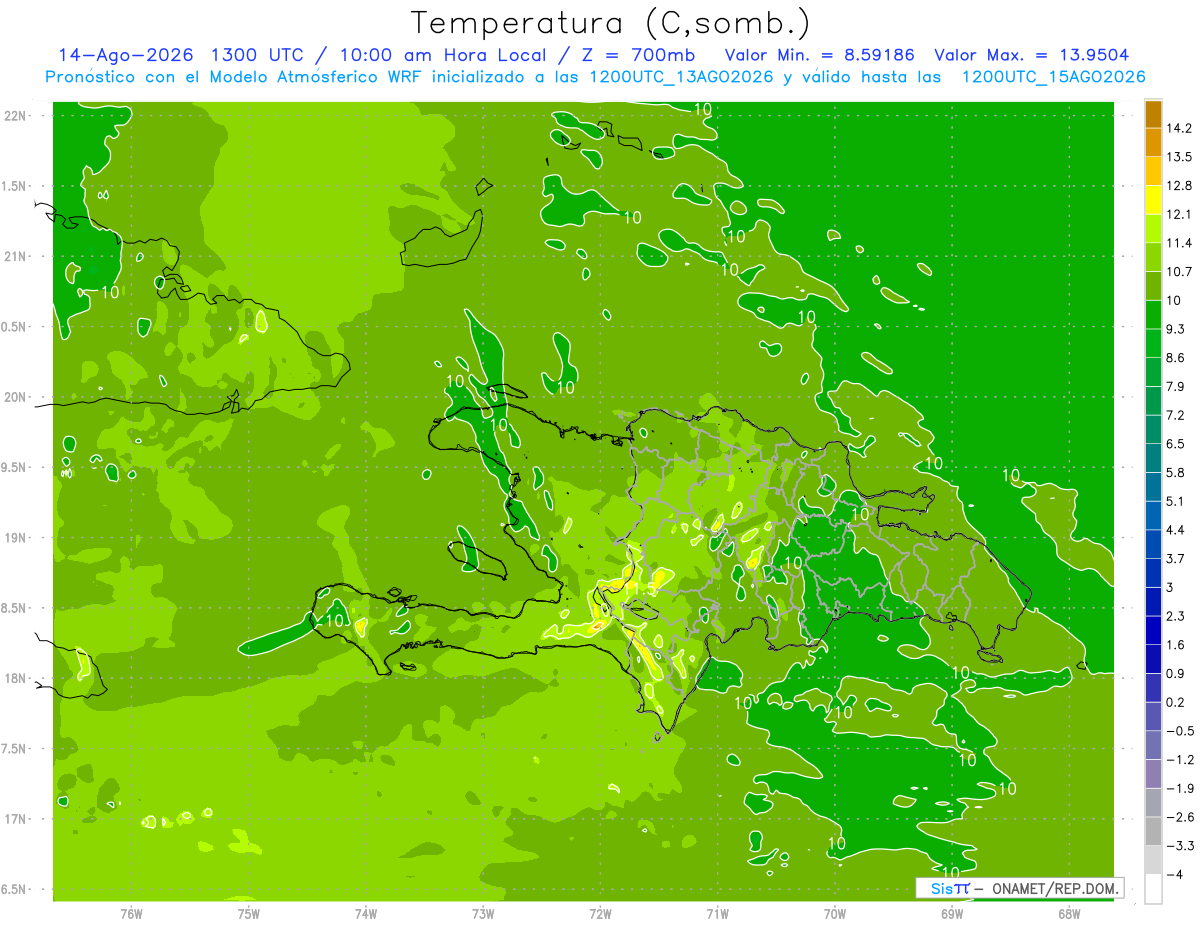Click the -3.3 colorbar value
This screenshot has width=1200, height=927.
pos(1179,846)
